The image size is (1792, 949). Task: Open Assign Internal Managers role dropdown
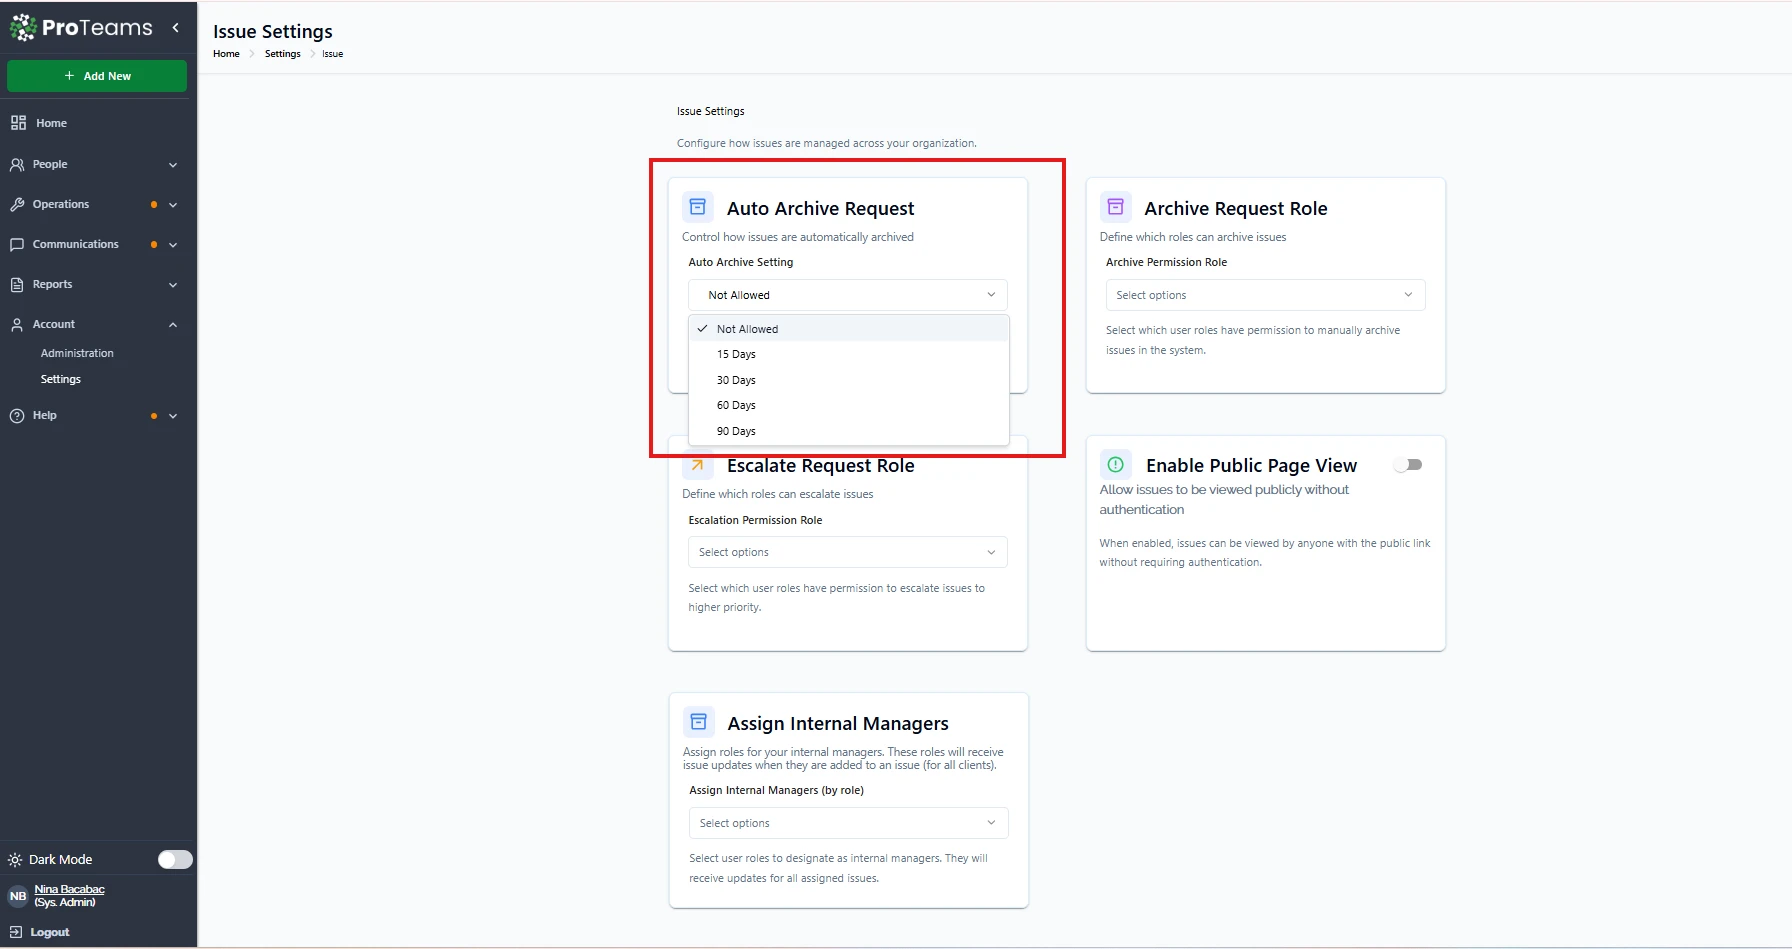tap(847, 823)
